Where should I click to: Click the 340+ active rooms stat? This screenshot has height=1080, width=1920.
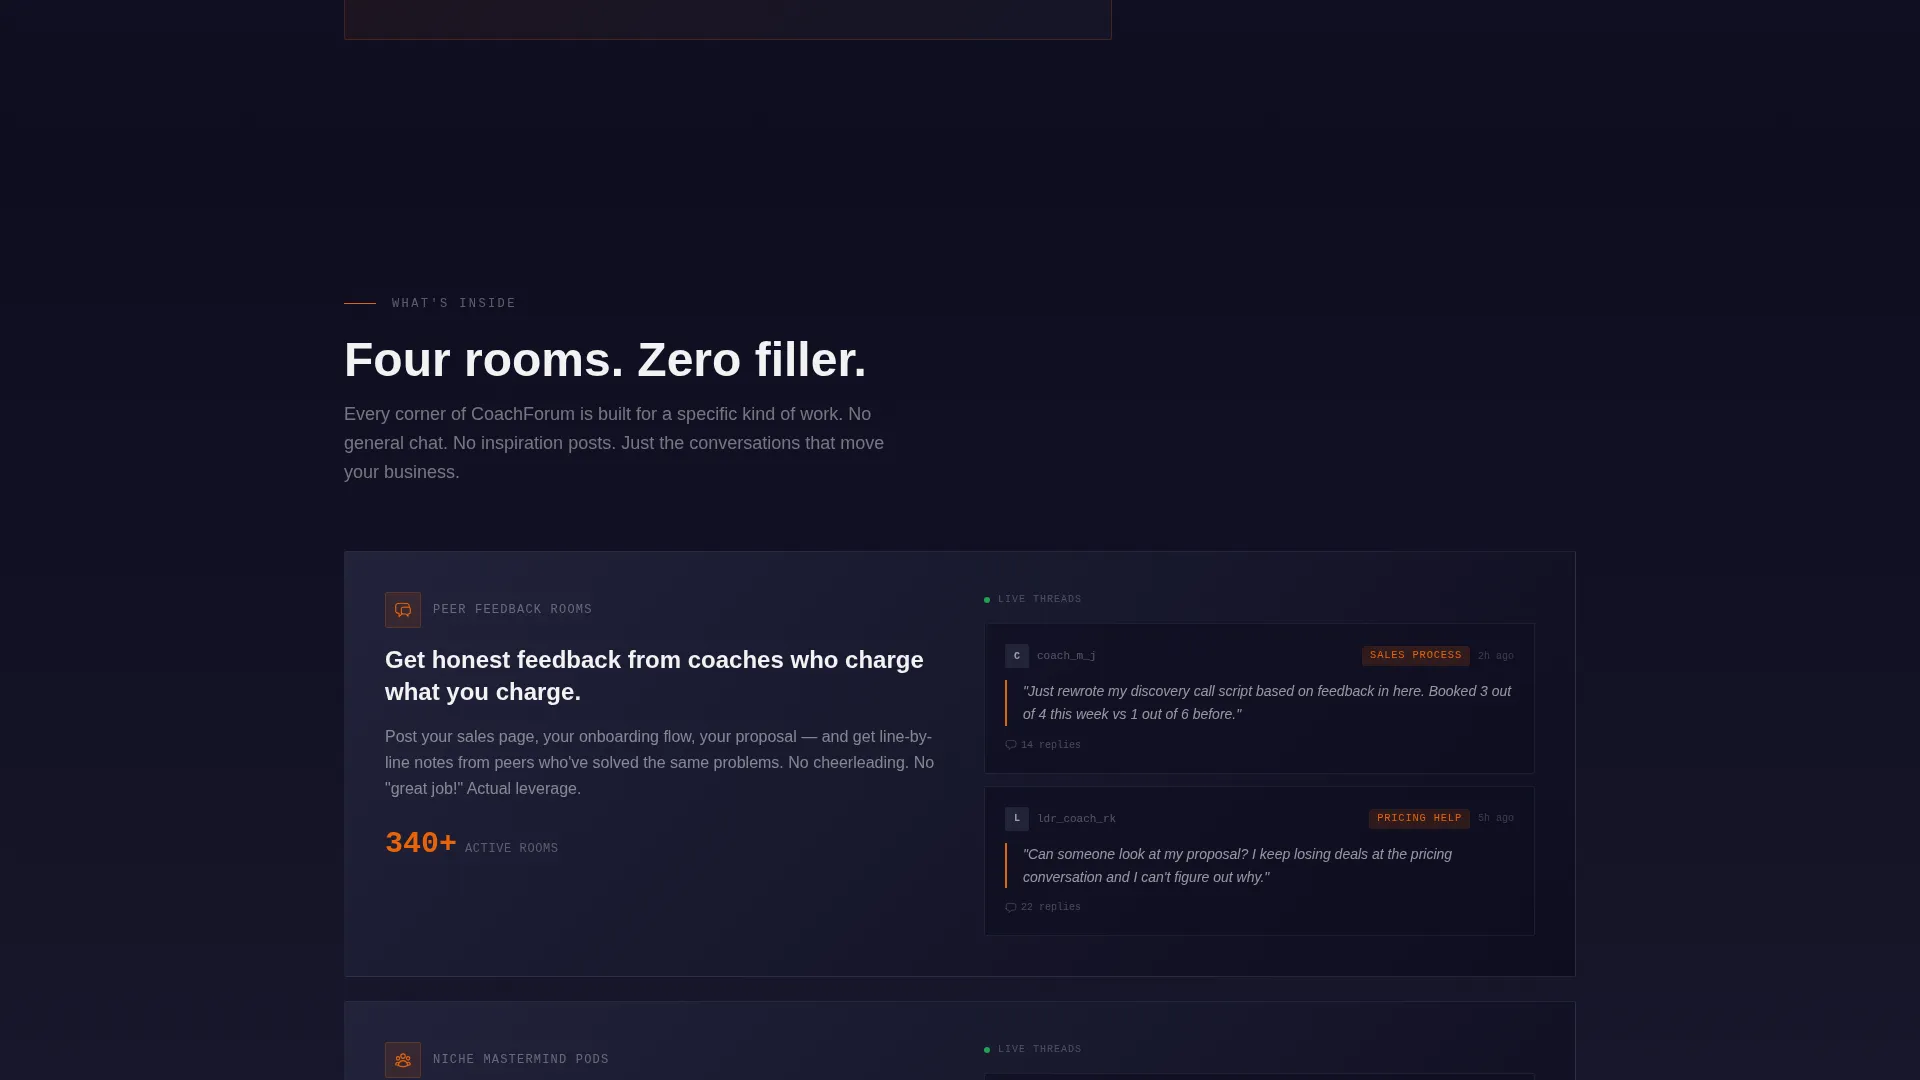click(x=471, y=844)
